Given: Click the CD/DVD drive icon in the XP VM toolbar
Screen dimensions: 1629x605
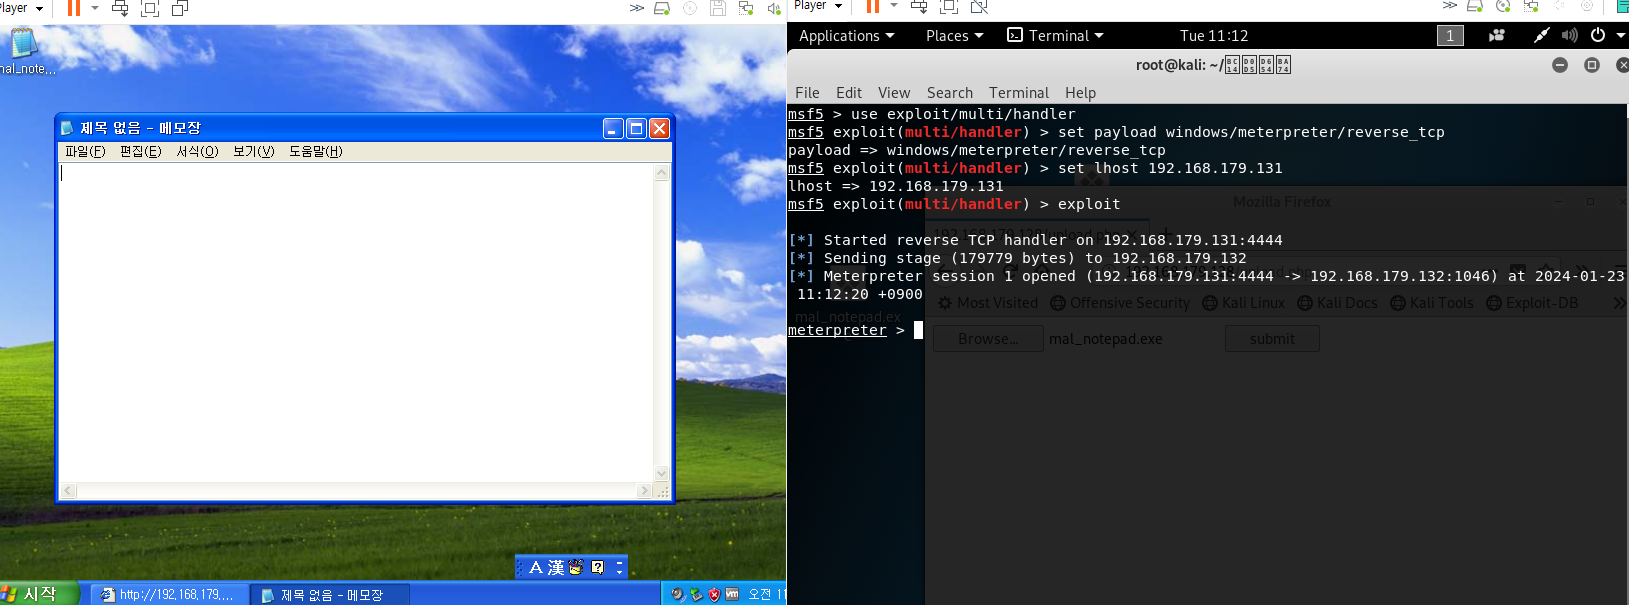Looking at the screenshot, I should (x=690, y=8).
